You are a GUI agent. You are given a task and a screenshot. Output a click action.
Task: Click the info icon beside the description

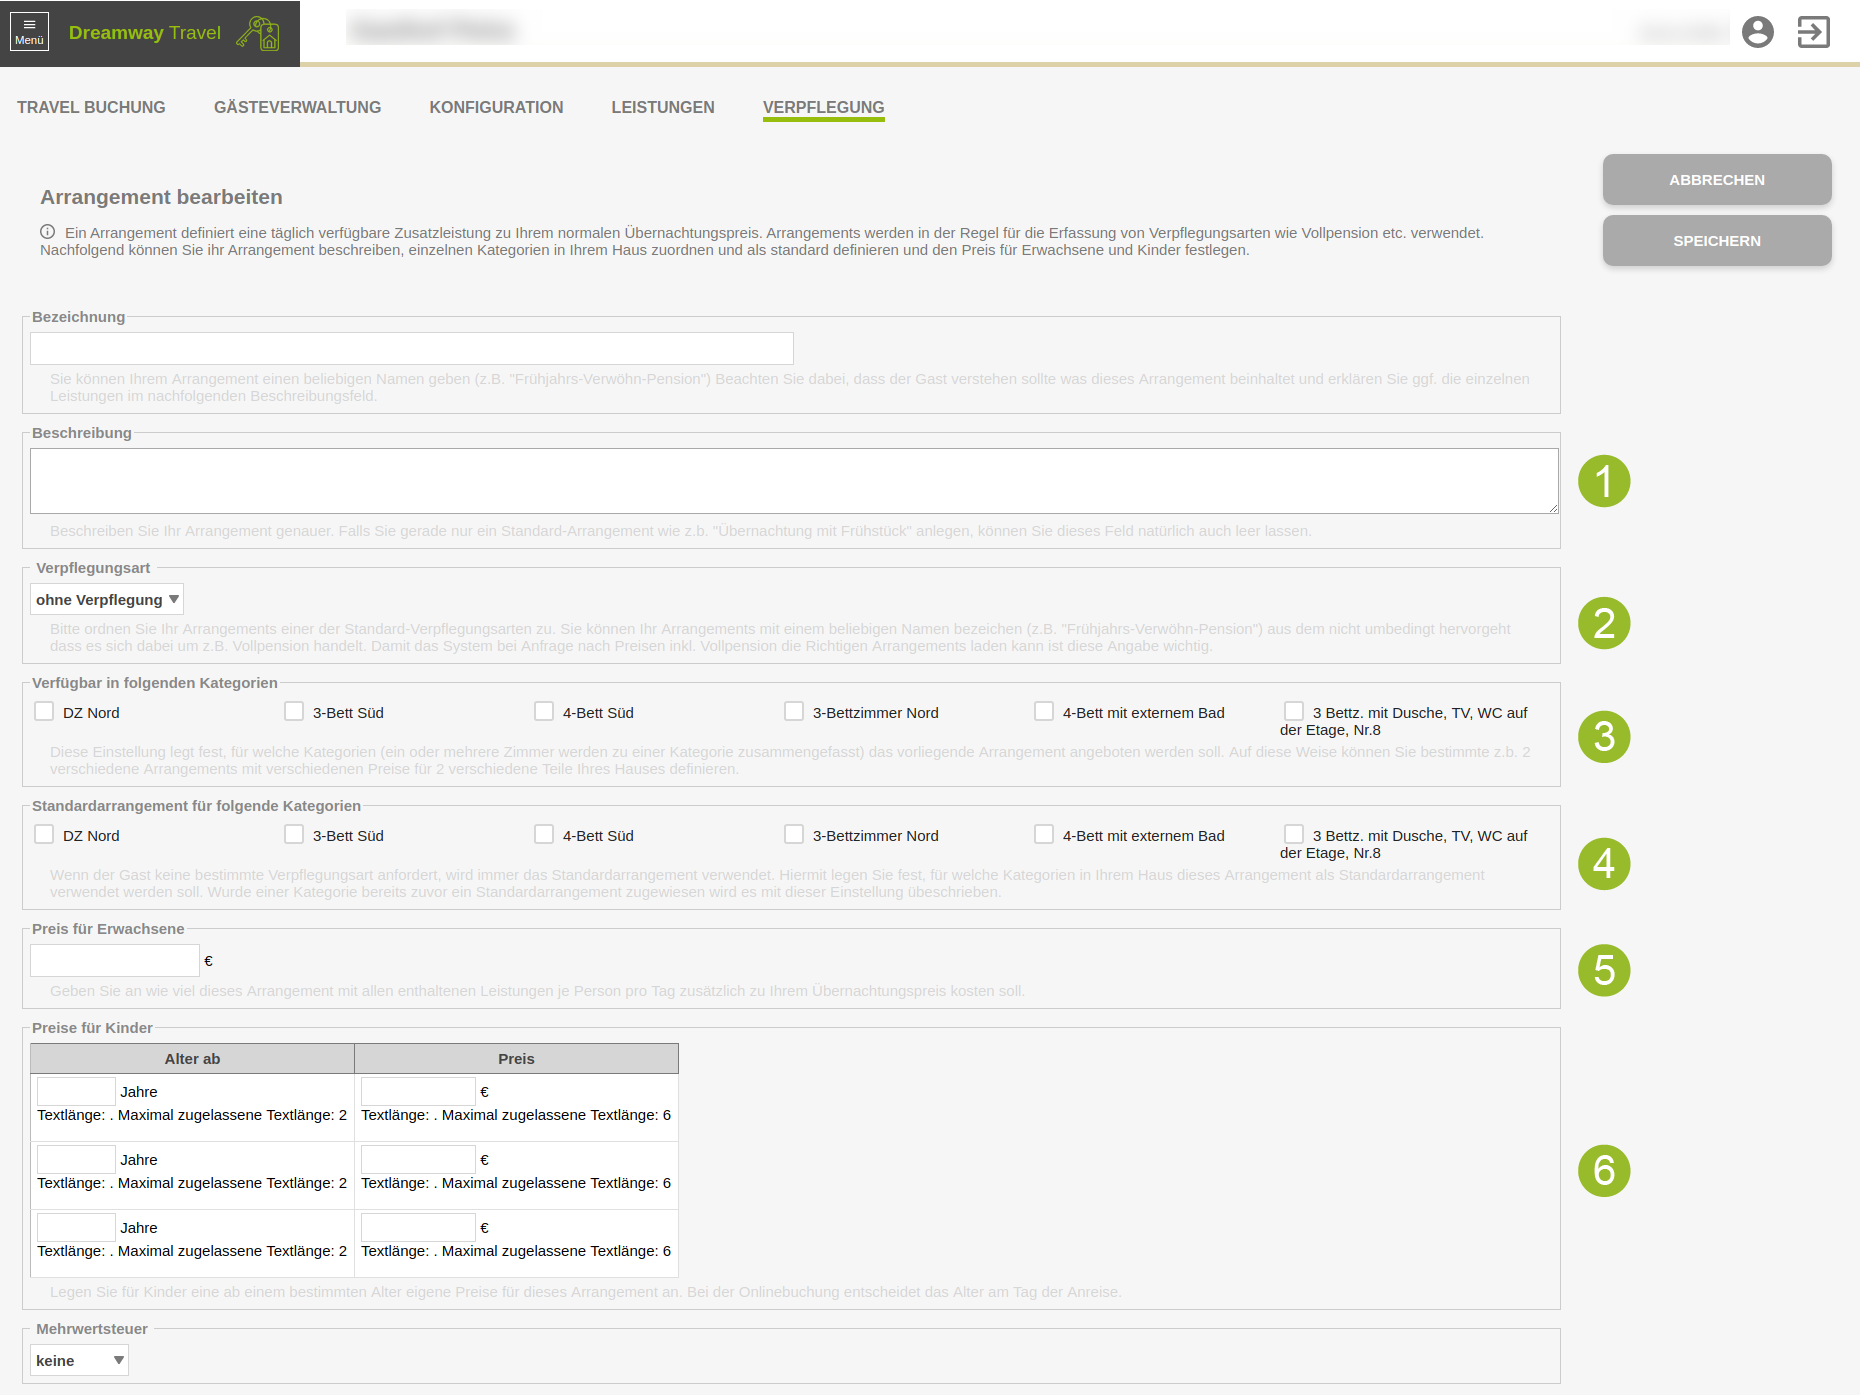coord(47,232)
